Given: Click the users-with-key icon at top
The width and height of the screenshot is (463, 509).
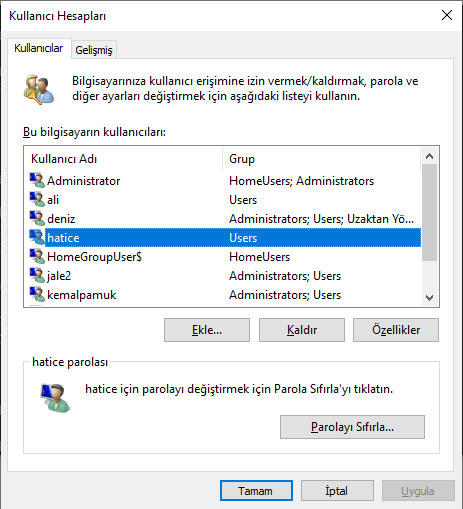Looking at the screenshot, I should [x=39, y=89].
